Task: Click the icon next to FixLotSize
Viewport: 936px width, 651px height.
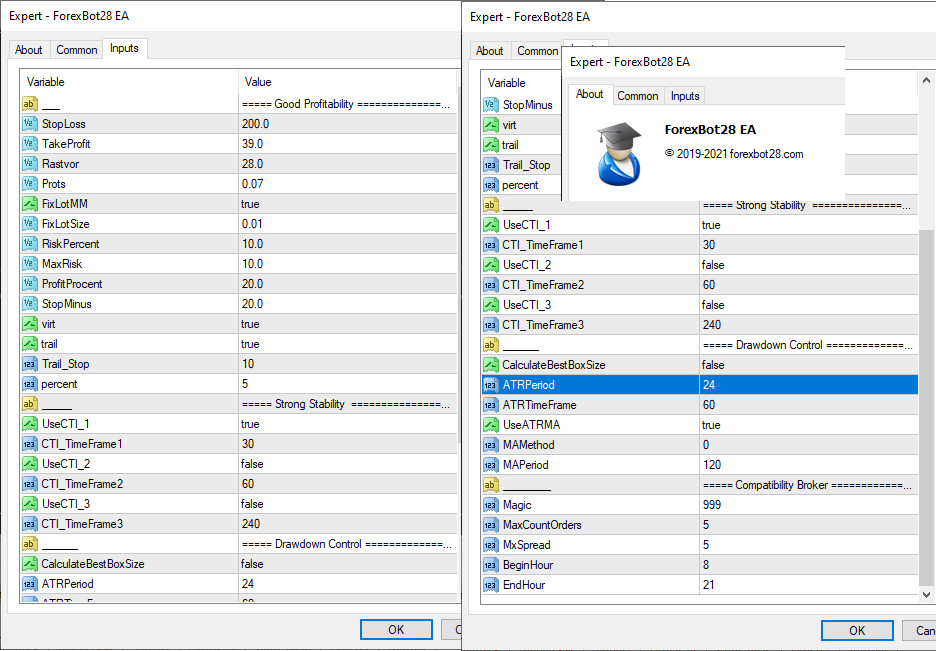Action: [30, 224]
